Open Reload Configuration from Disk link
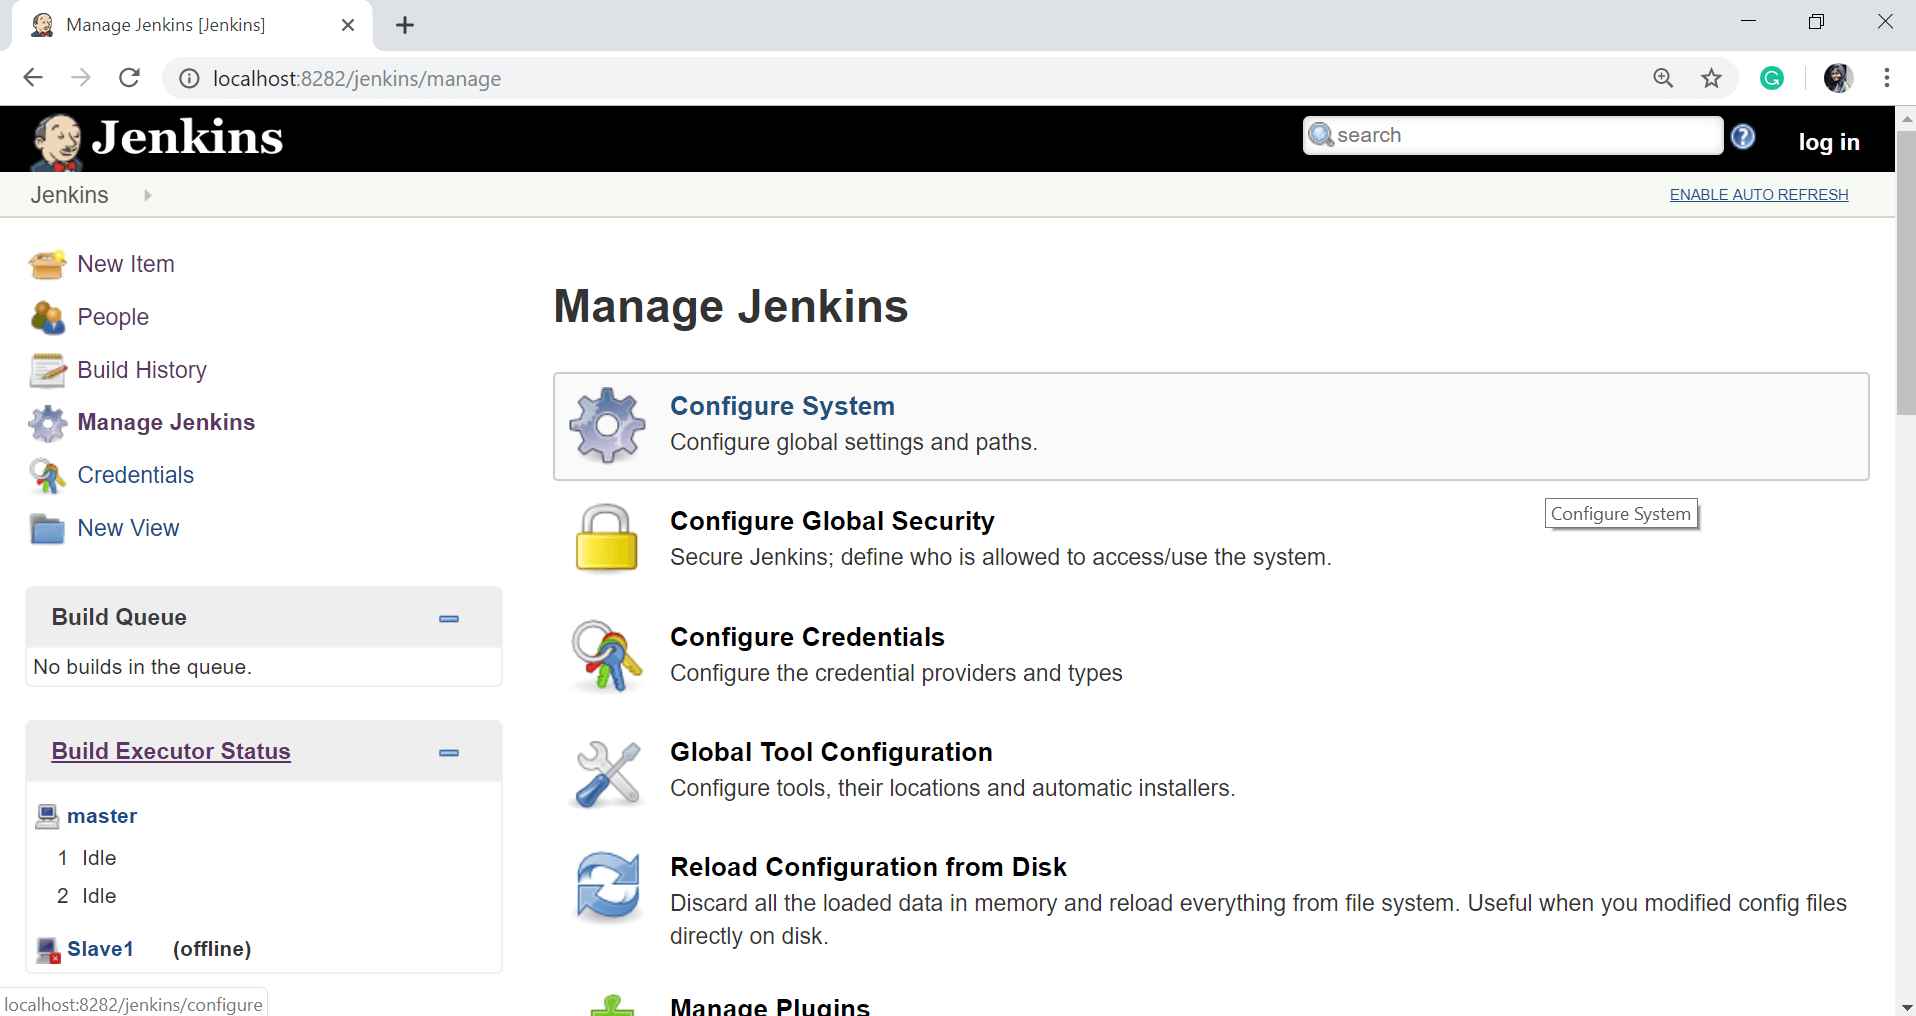This screenshot has width=1916, height=1016. pyautogui.click(x=868, y=867)
